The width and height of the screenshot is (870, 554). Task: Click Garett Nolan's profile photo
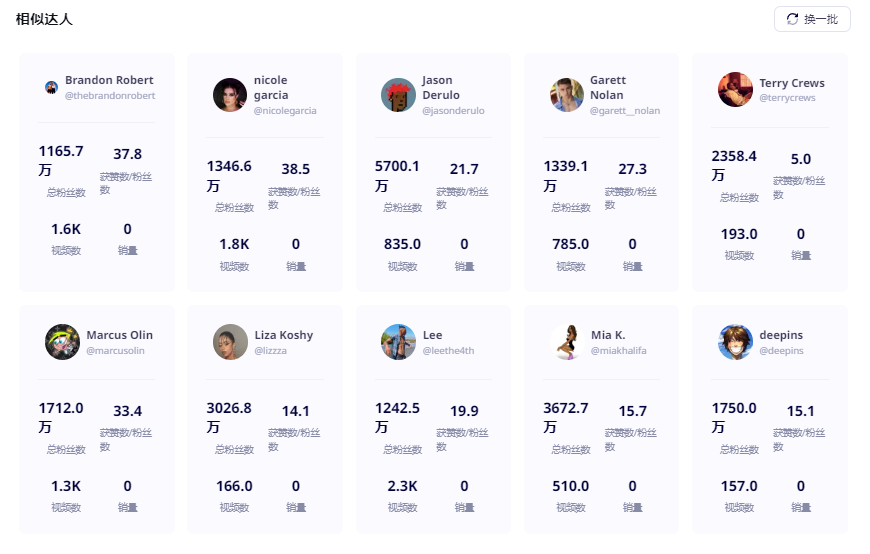pyautogui.click(x=566, y=95)
